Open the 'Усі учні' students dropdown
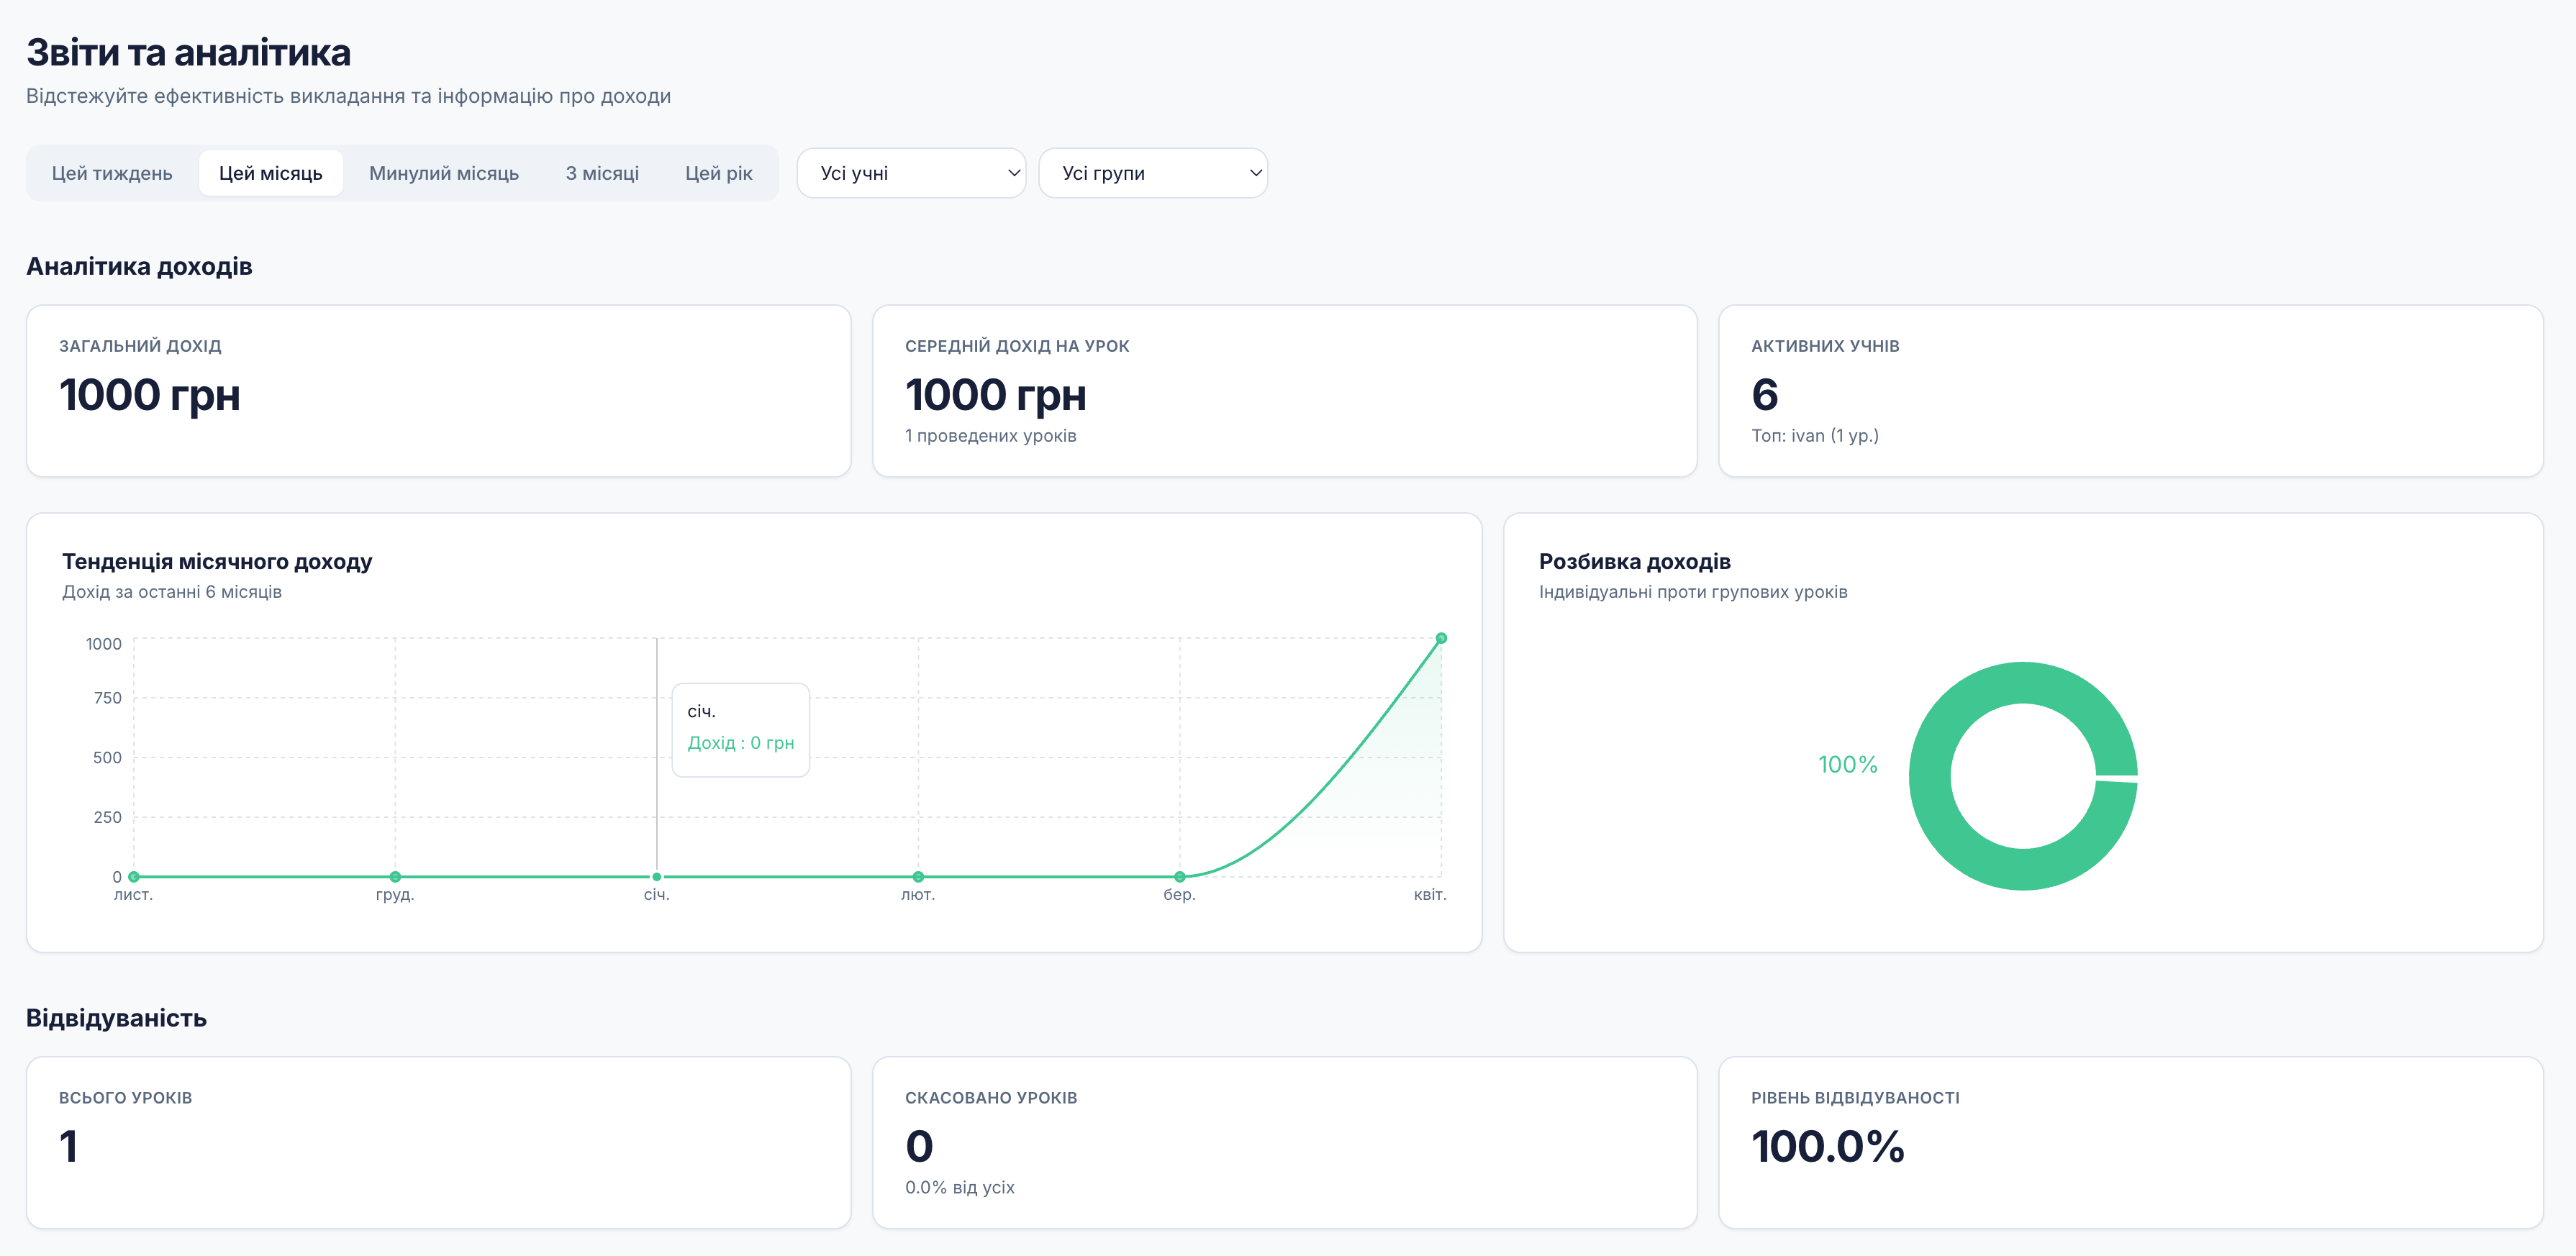Image resolution: width=2576 pixels, height=1256 pixels. (x=910, y=173)
